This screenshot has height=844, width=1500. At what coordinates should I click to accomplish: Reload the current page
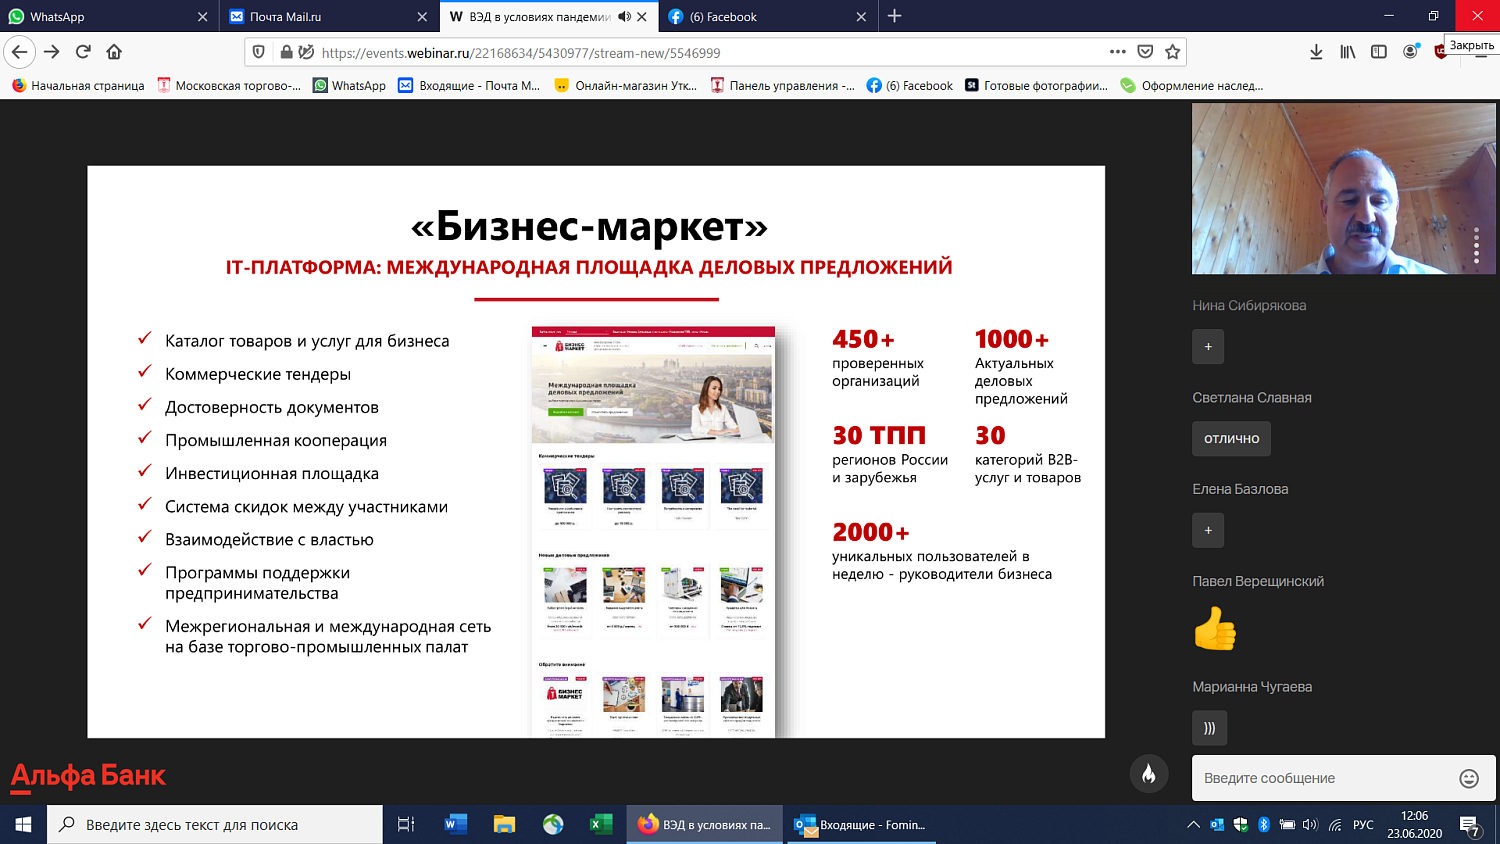[x=83, y=52]
